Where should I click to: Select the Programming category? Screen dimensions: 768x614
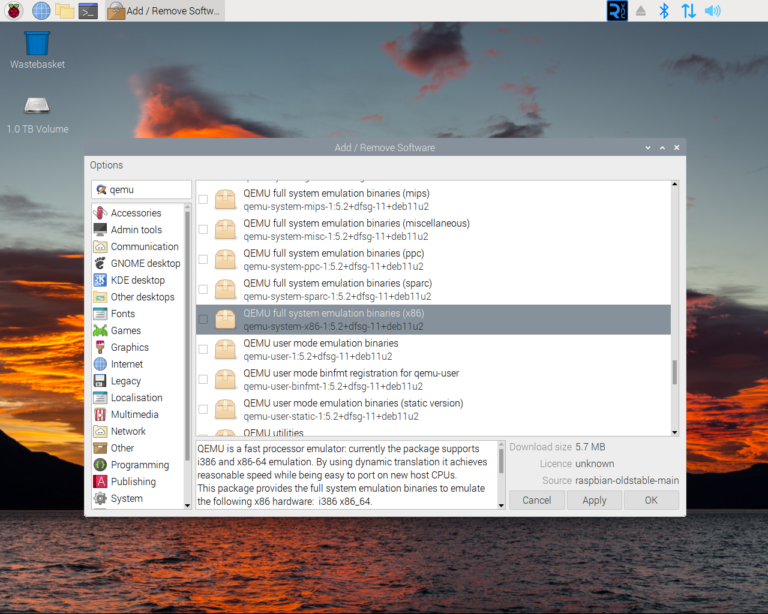(100, 465)
